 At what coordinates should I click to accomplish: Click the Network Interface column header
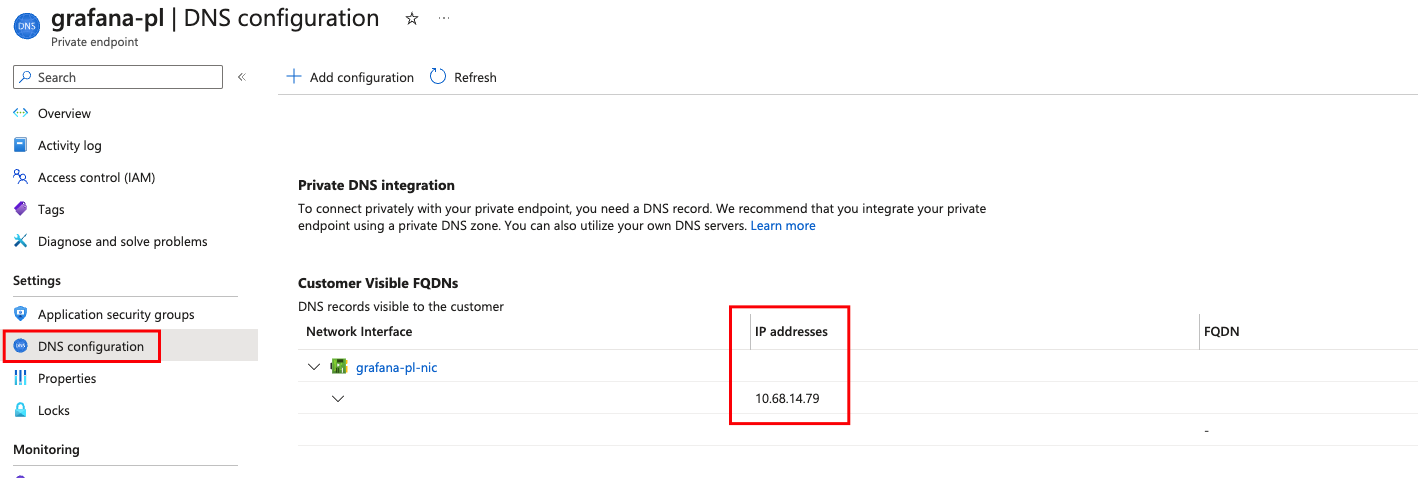pyautogui.click(x=359, y=331)
